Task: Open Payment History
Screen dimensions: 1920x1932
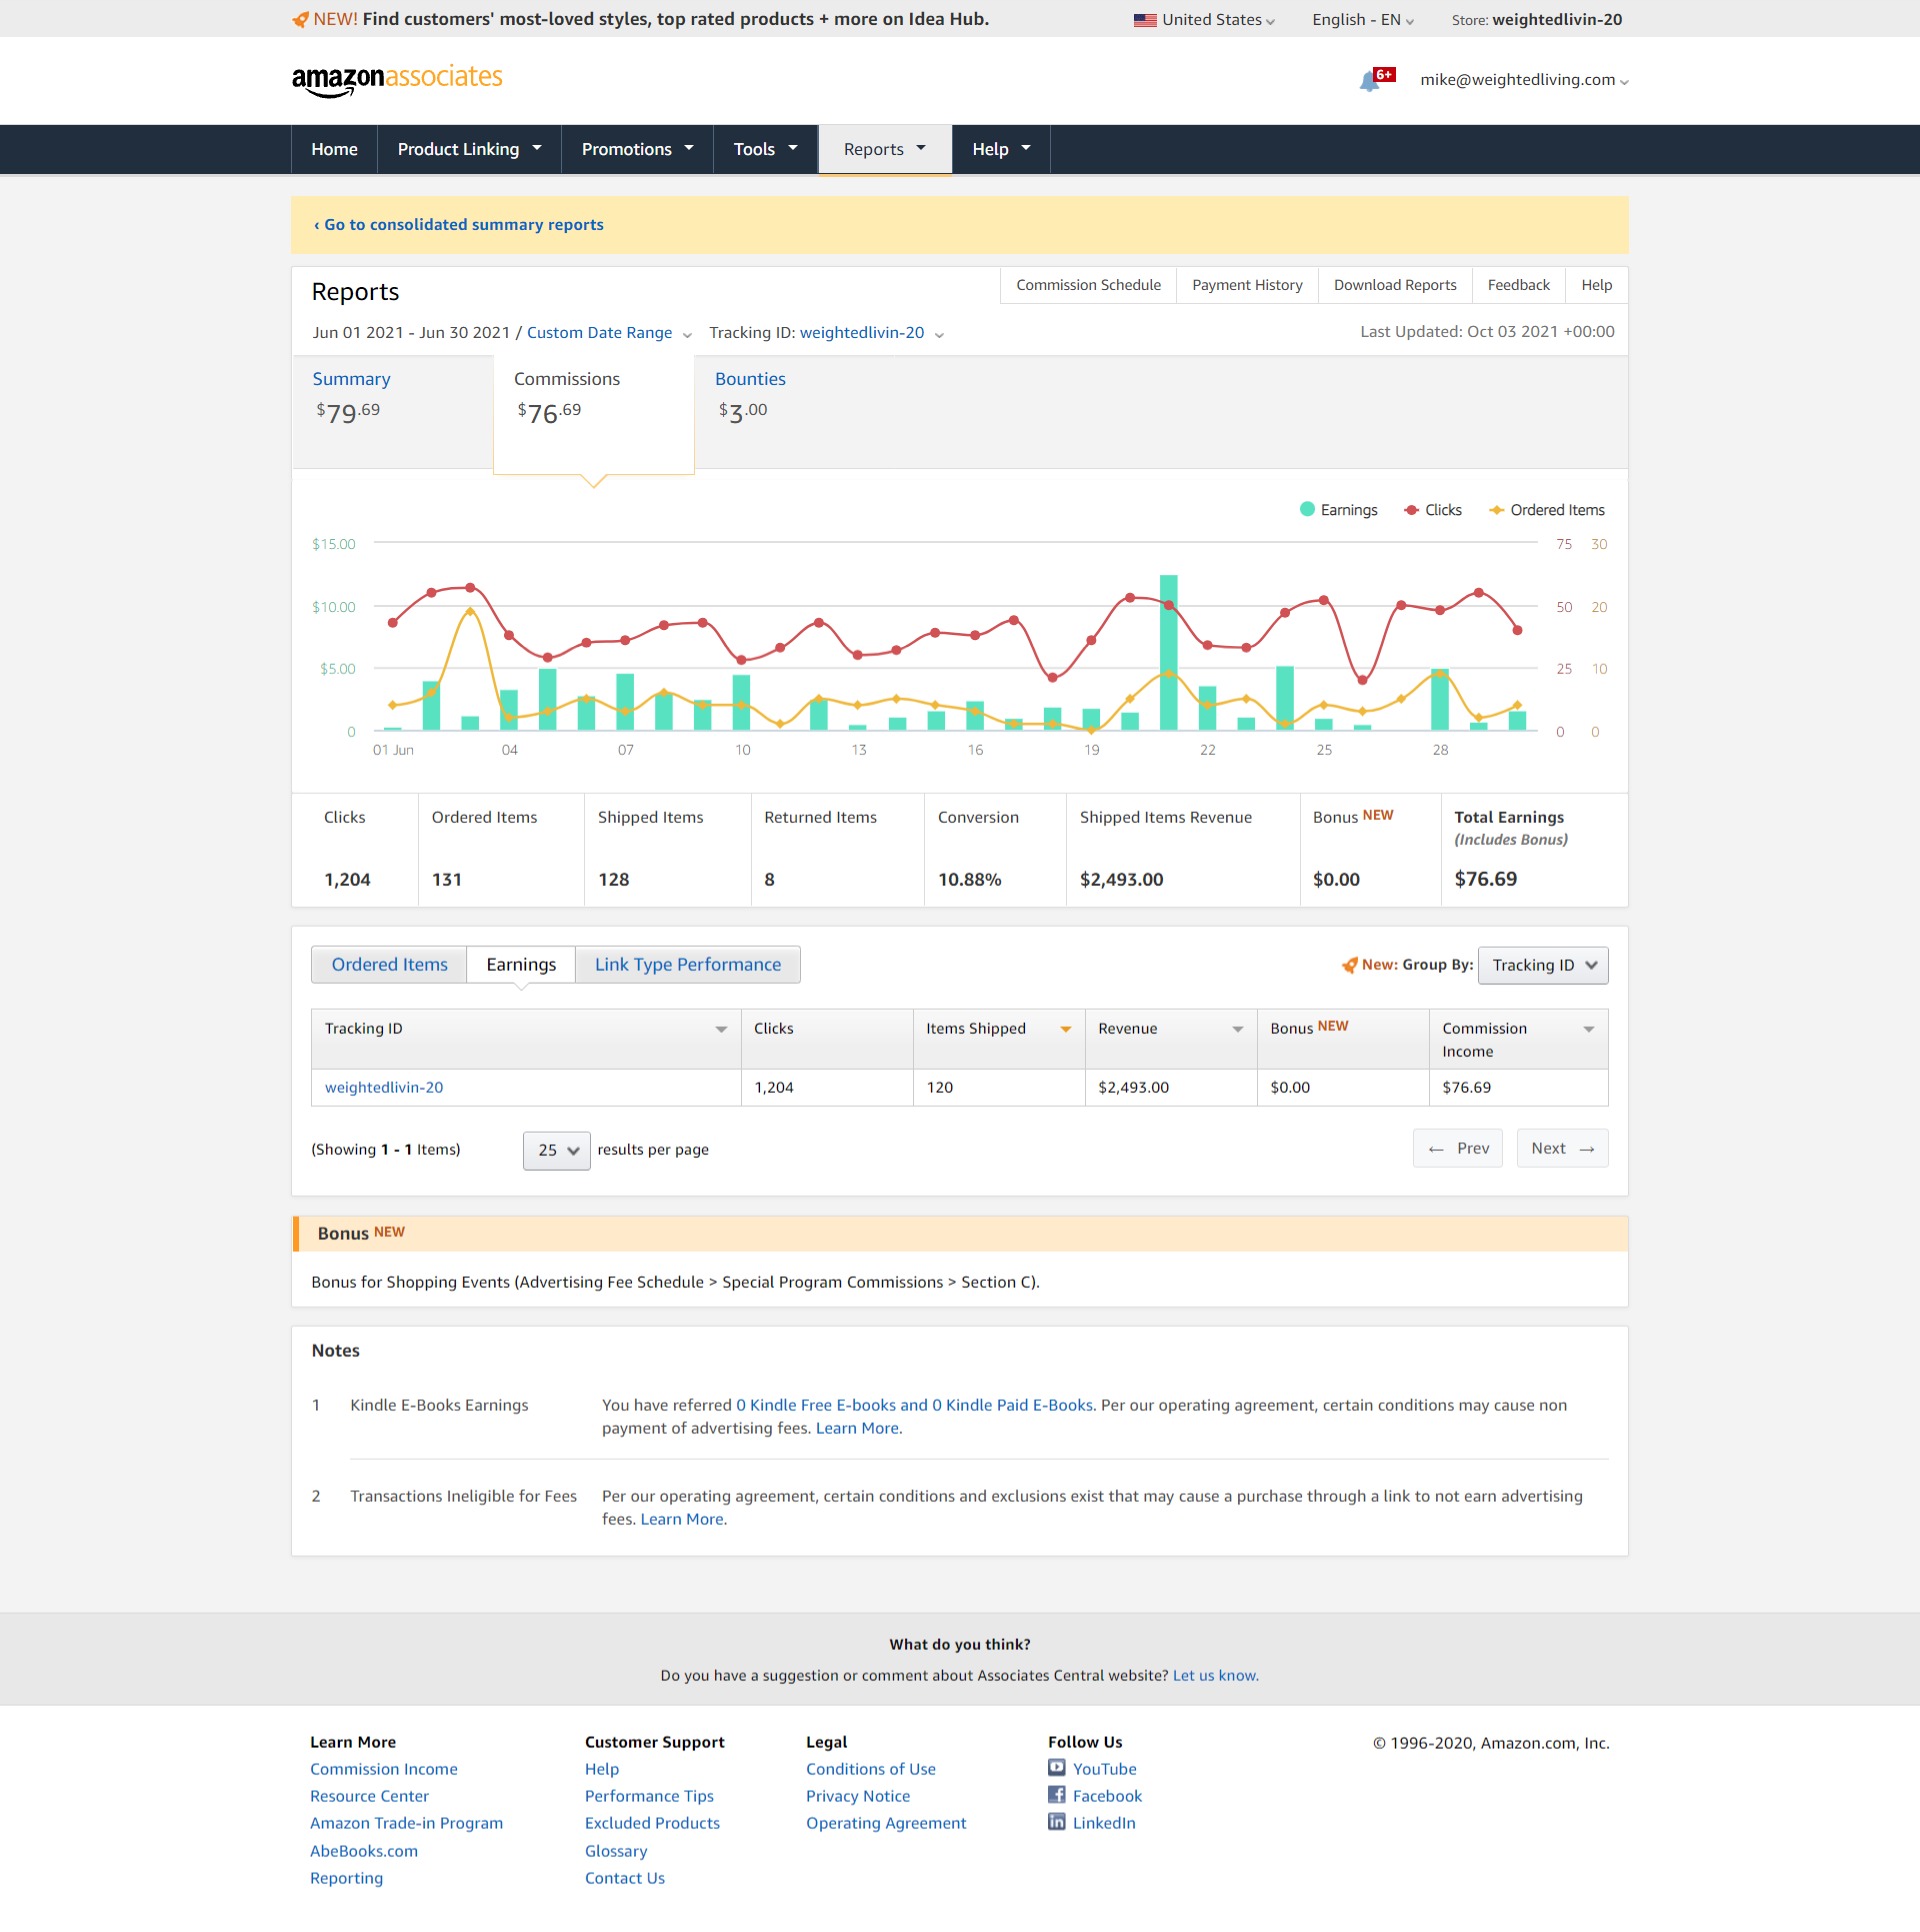Action: click(x=1247, y=285)
